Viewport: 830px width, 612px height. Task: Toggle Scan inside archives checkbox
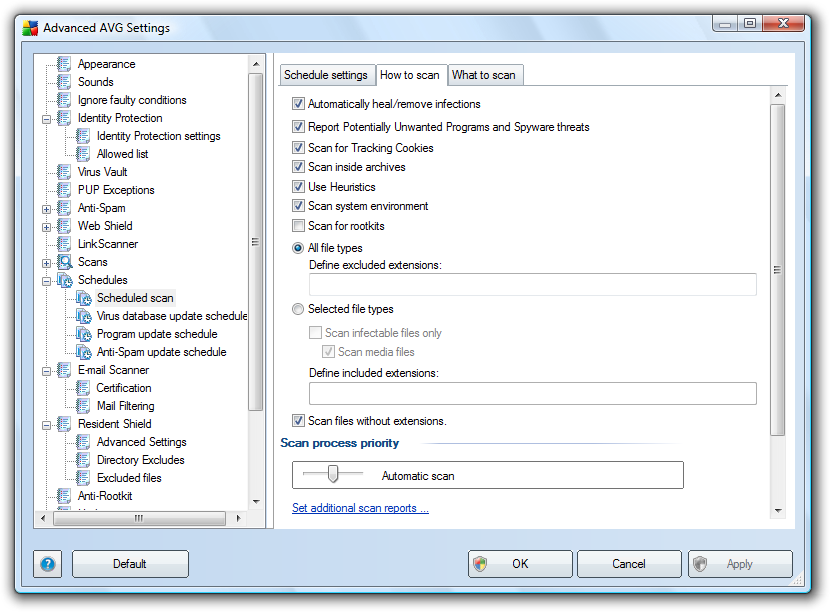[x=299, y=167]
